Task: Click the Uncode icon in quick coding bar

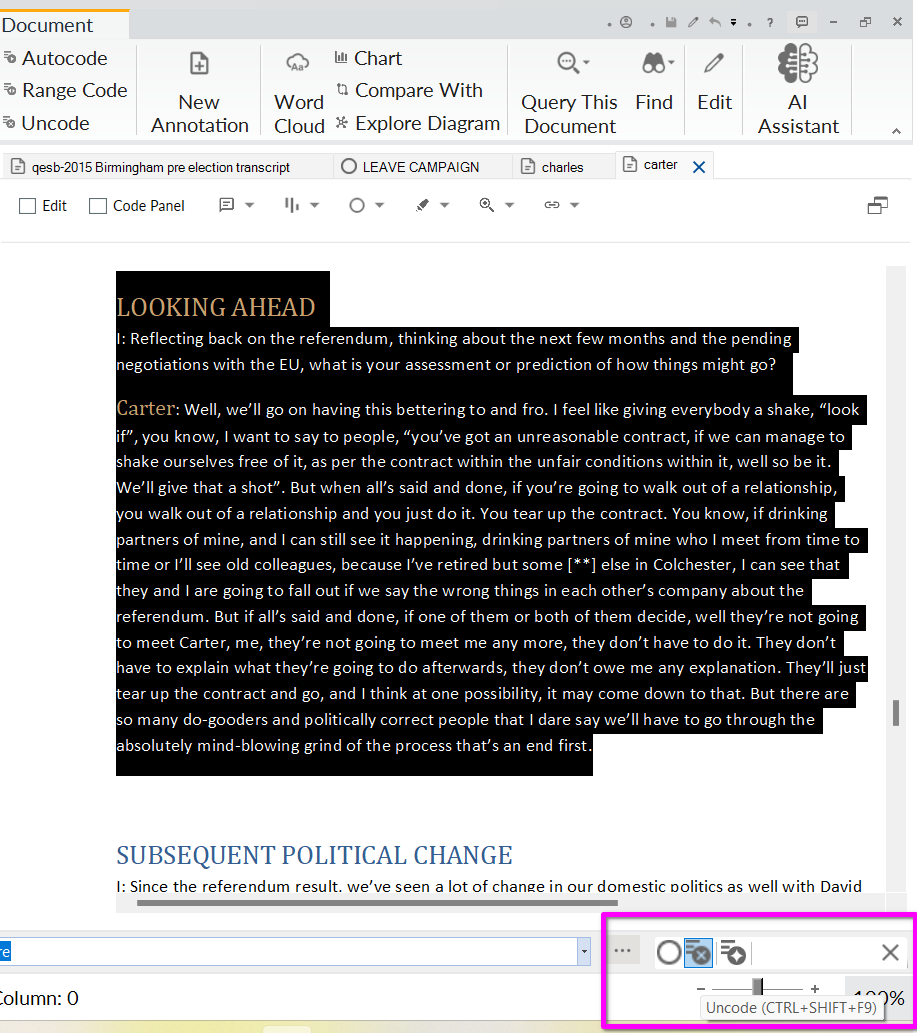Action: tap(698, 953)
